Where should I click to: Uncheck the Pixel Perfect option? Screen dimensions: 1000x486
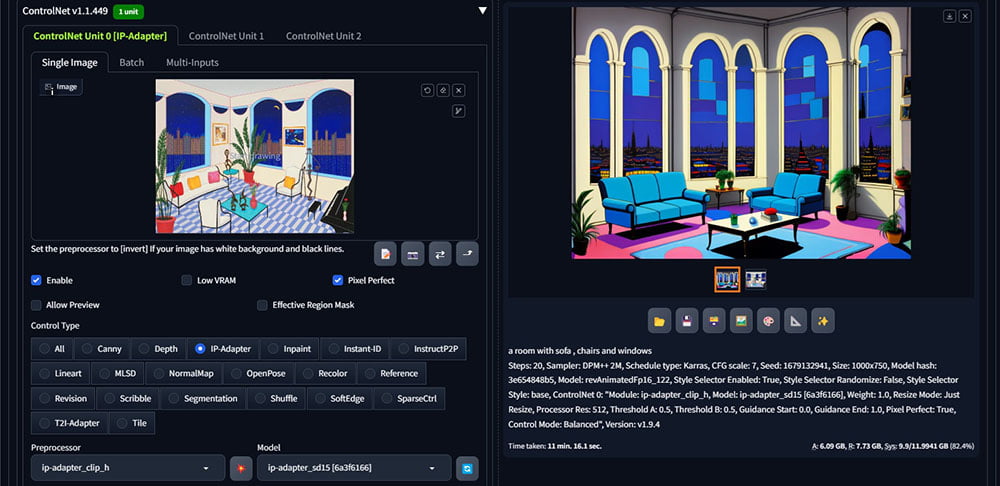338,281
